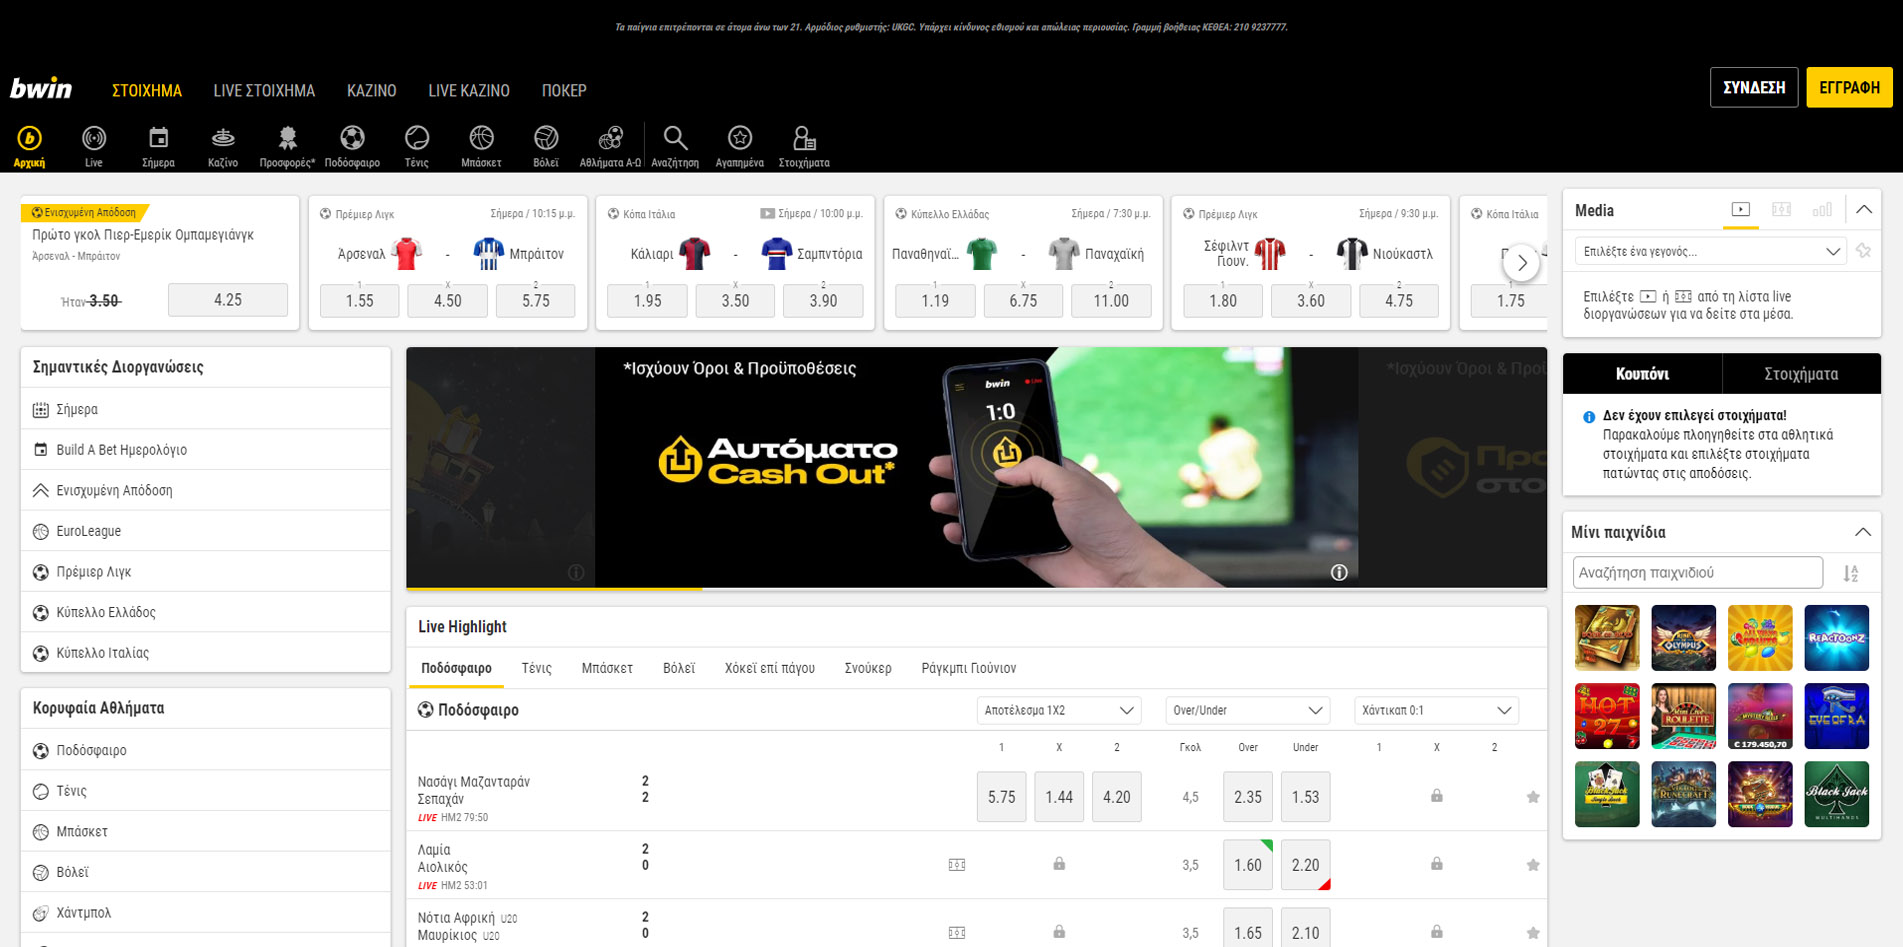Click the video stream icon in Media panel

tap(1741, 210)
